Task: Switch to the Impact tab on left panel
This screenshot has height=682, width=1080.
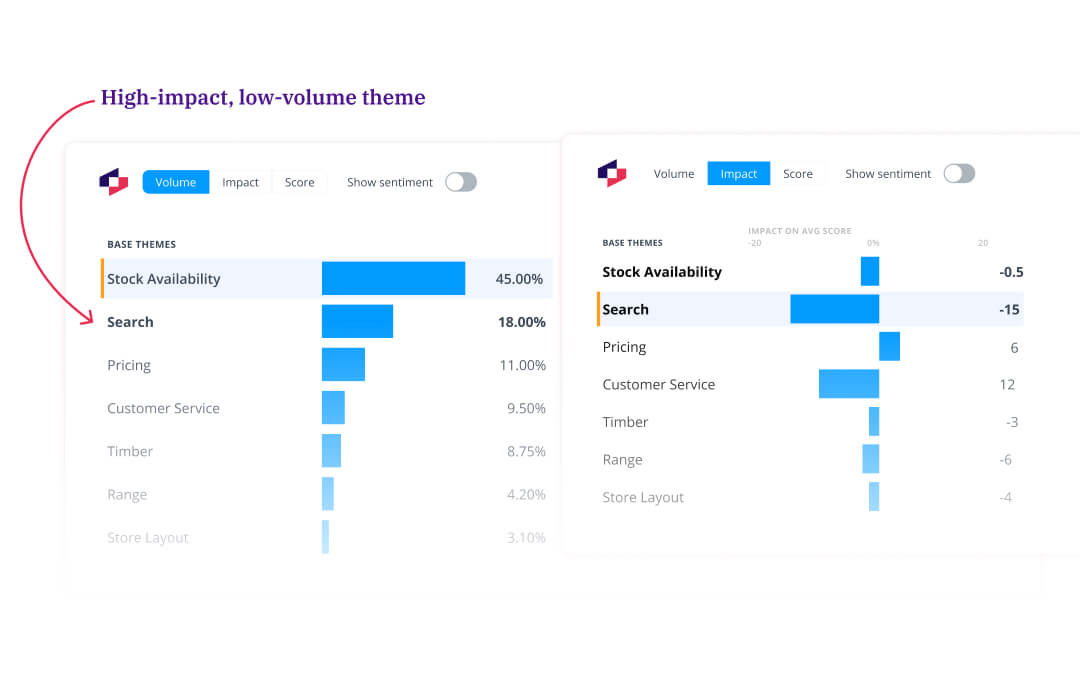Action: [240, 182]
